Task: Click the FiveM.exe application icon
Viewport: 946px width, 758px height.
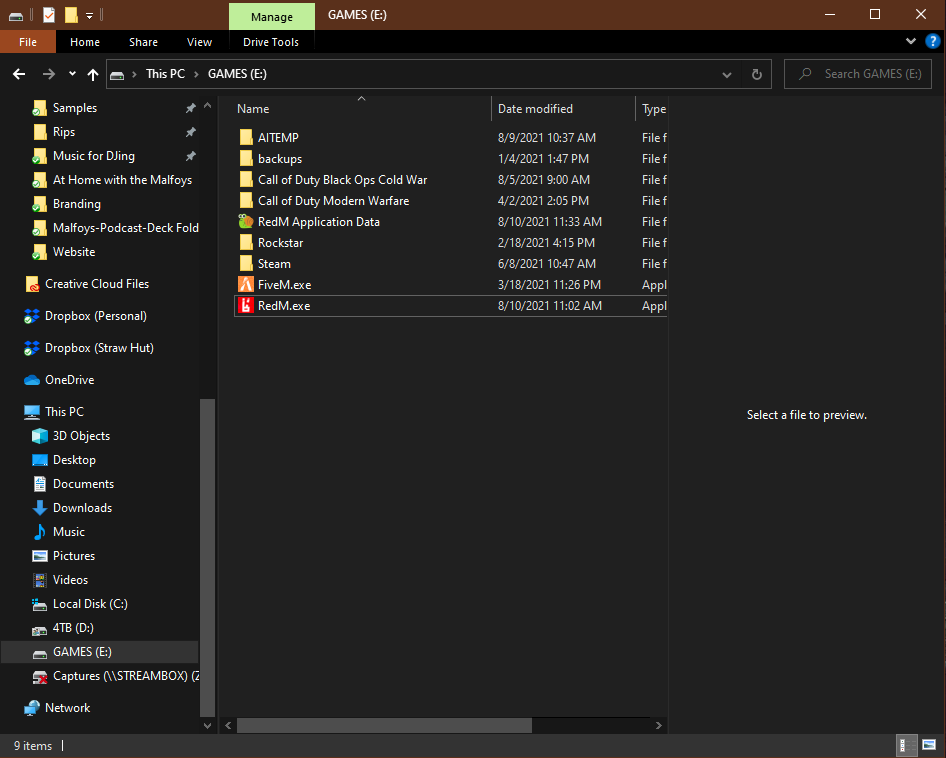Action: (246, 285)
